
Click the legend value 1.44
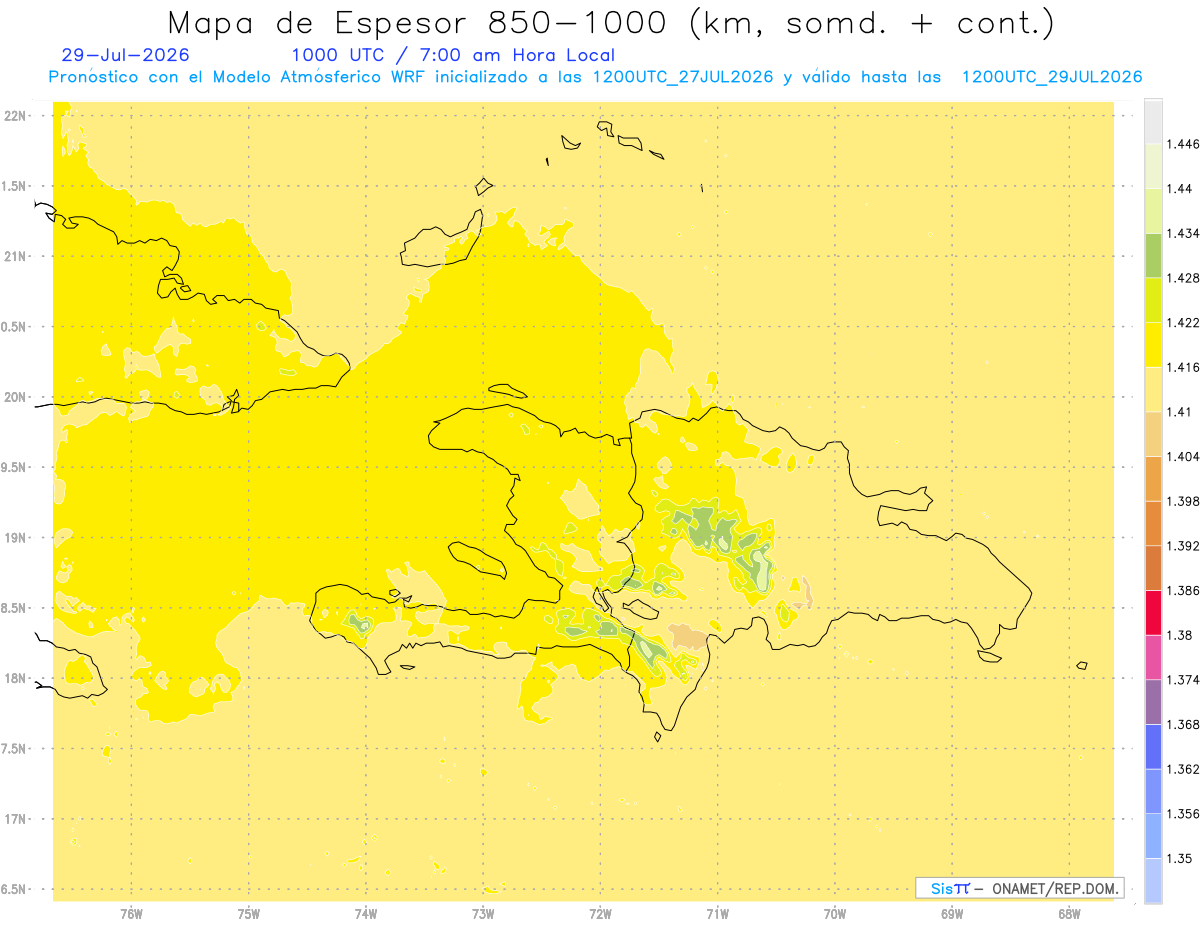point(1180,189)
